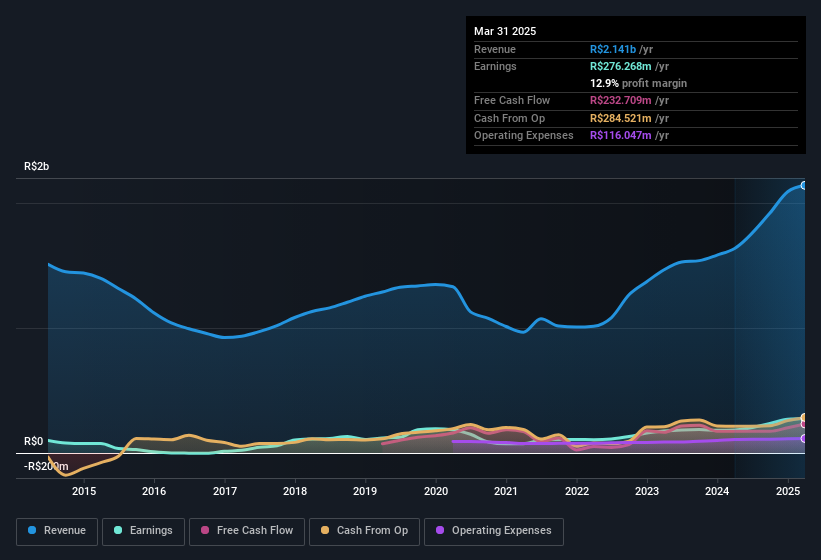Click the 2017 x-axis label

pyautogui.click(x=225, y=491)
